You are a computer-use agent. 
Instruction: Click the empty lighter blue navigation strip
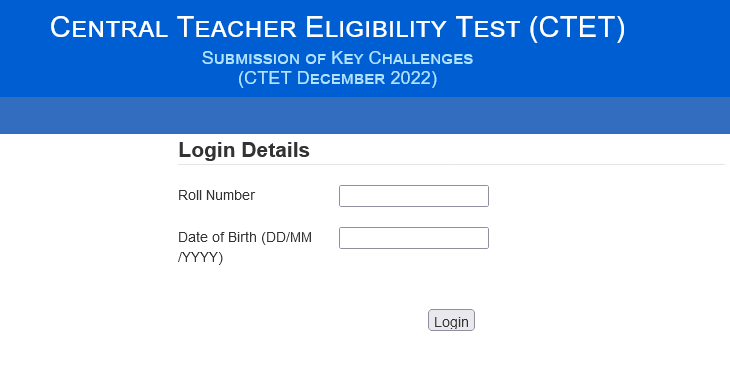(365, 115)
